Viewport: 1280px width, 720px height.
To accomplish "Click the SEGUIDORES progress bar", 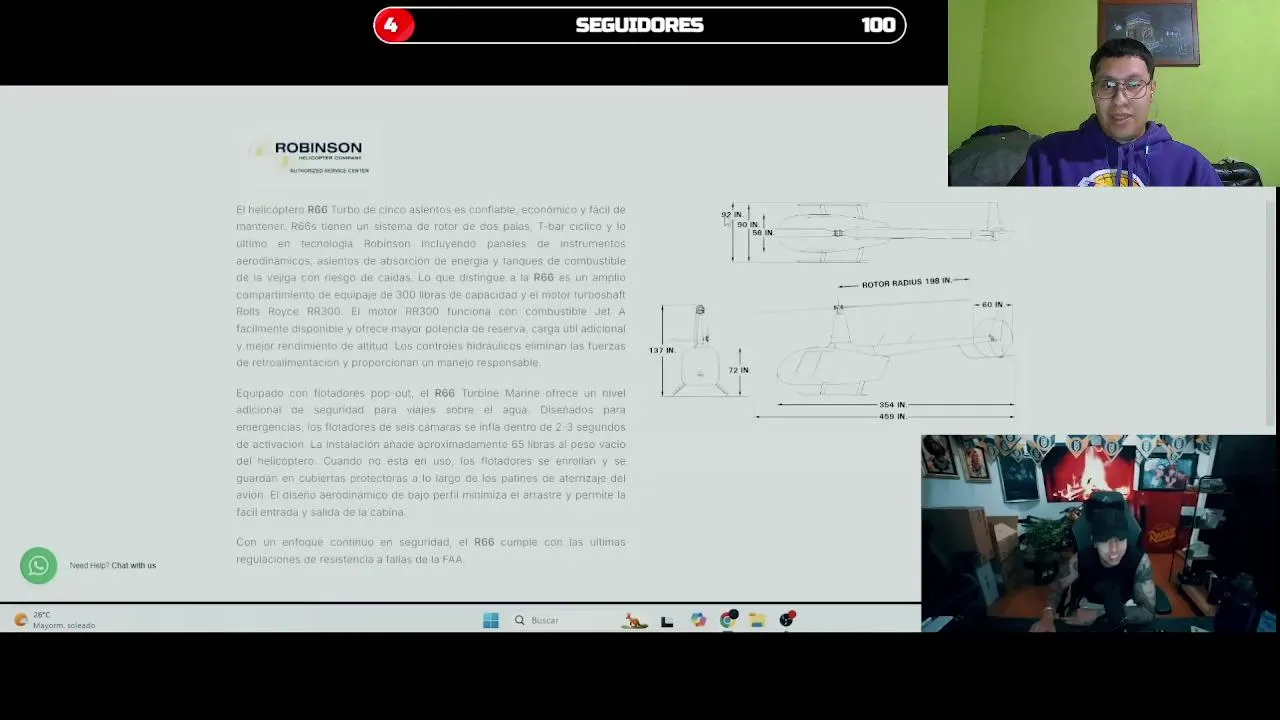I will pyautogui.click(x=640, y=25).
